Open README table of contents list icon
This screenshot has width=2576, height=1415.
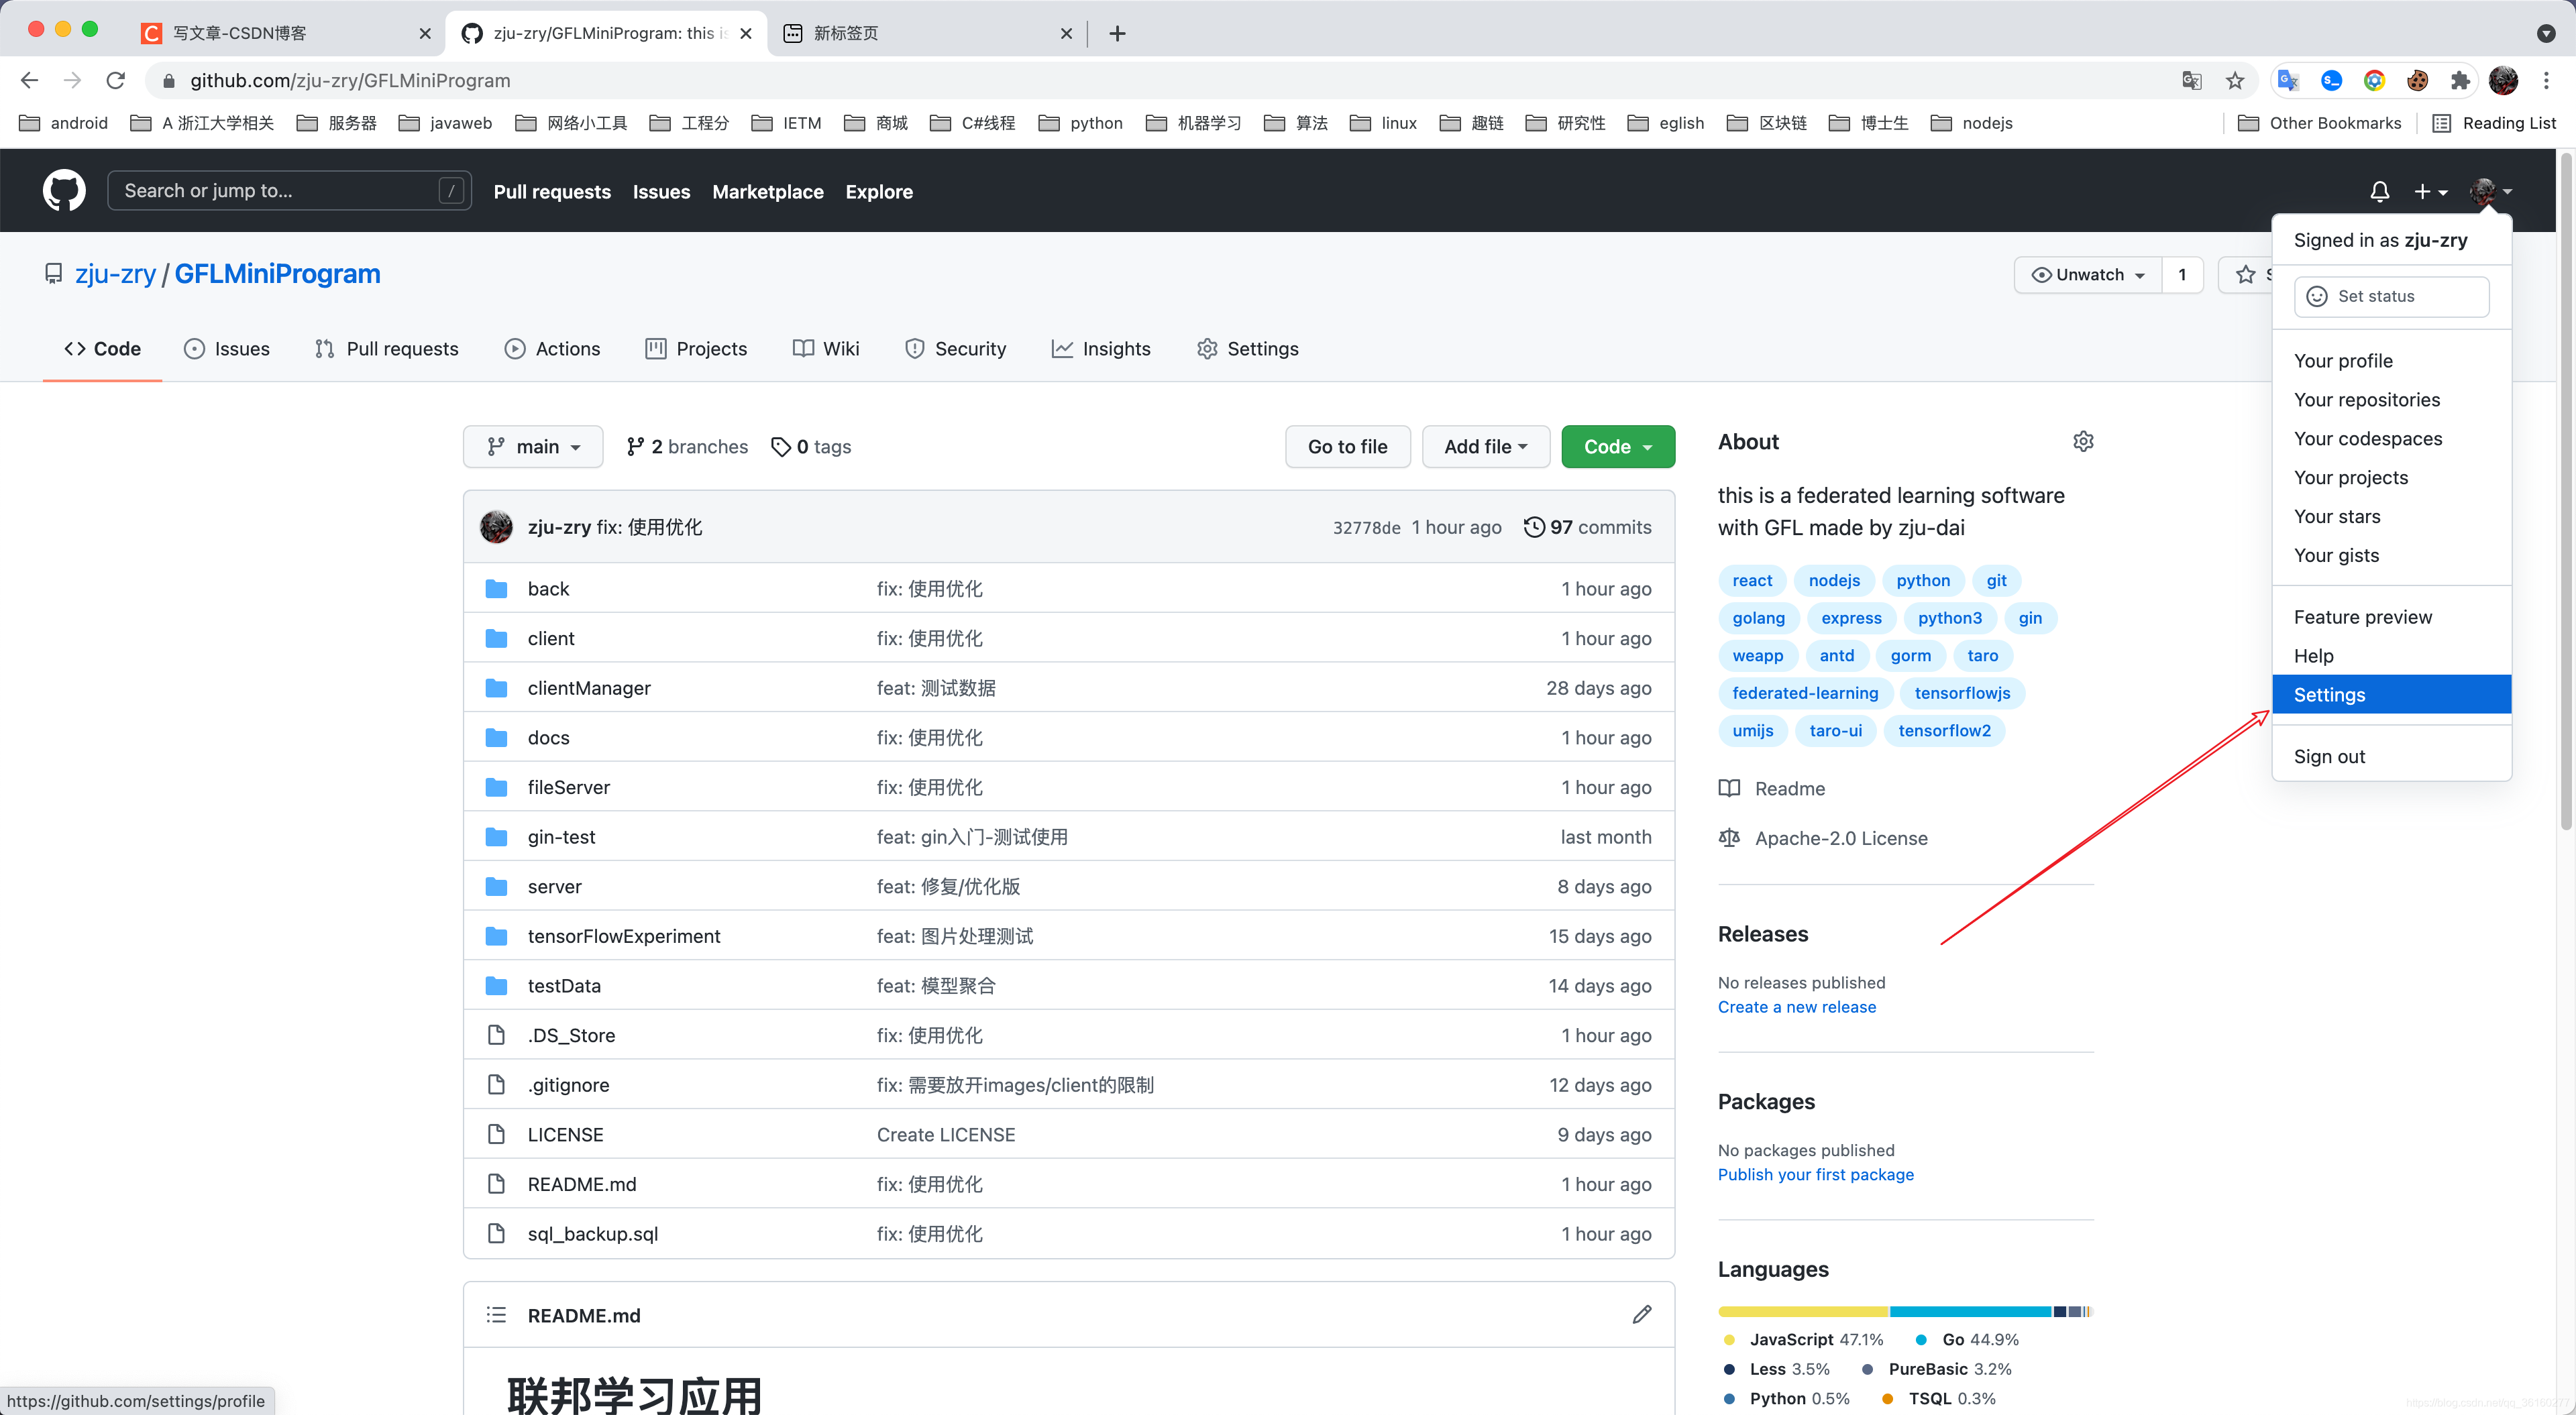pos(496,1314)
